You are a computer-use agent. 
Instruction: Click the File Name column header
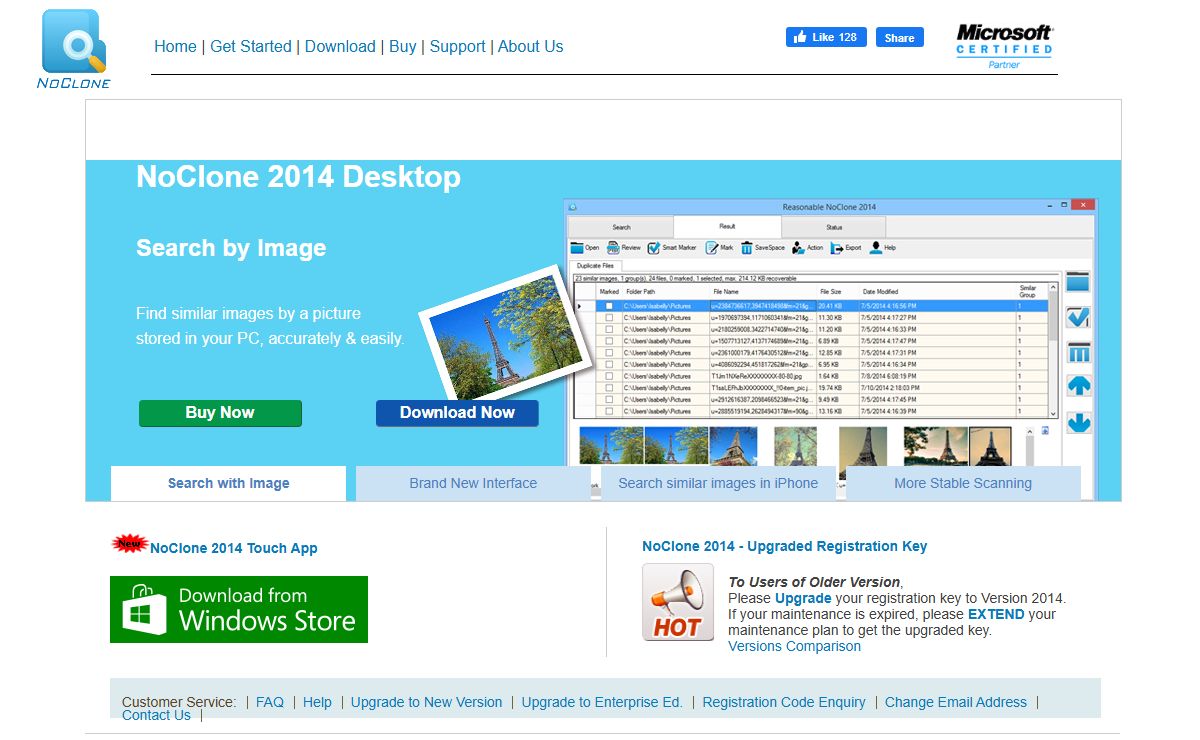[x=762, y=292]
